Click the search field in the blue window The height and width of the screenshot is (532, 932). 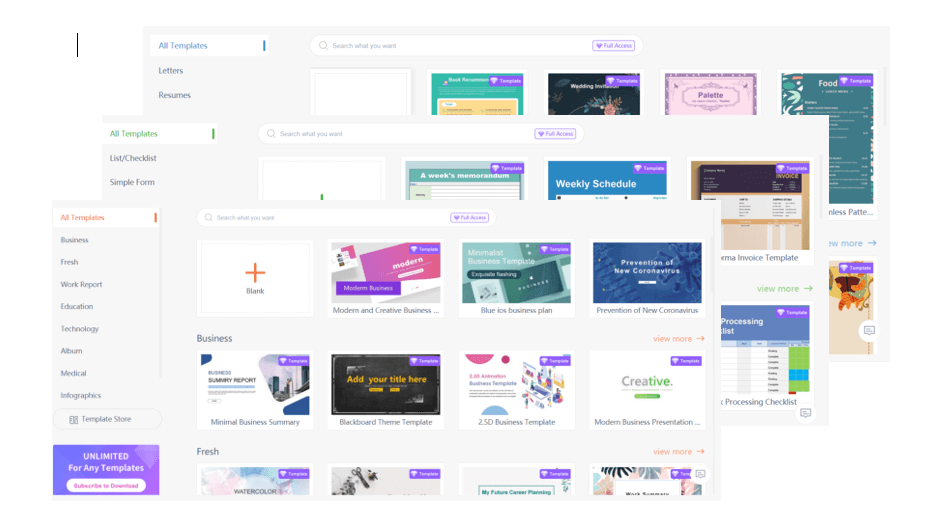(476, 46)
